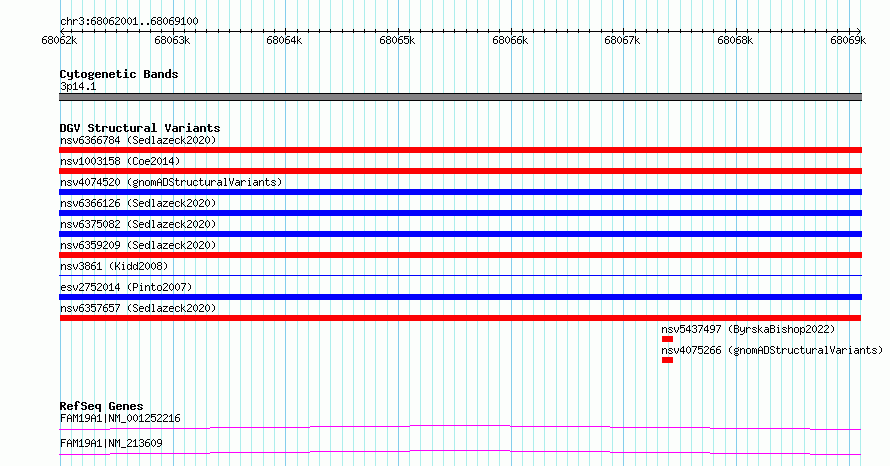This screenshot has height=466, width=890.
Task: Click the 68068k ruler mark
Action: tap(735, 40)
